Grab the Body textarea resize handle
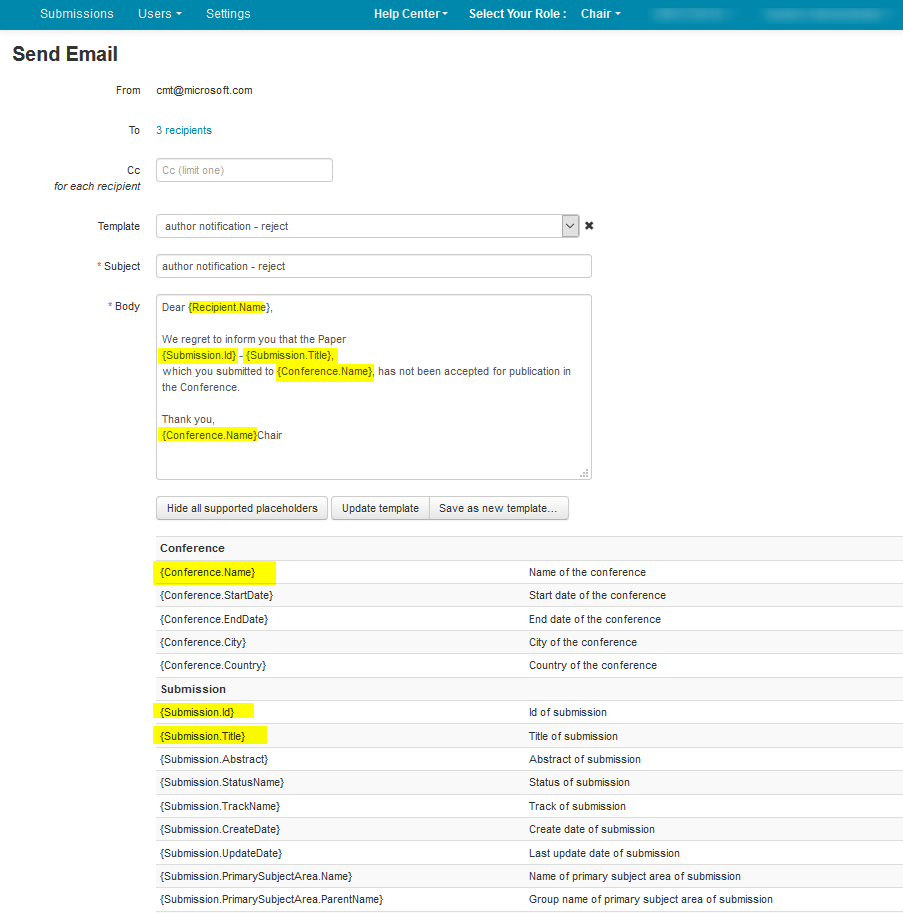Image resolution: width=903 pixels, height=913 pixels. tap(585, 473)
